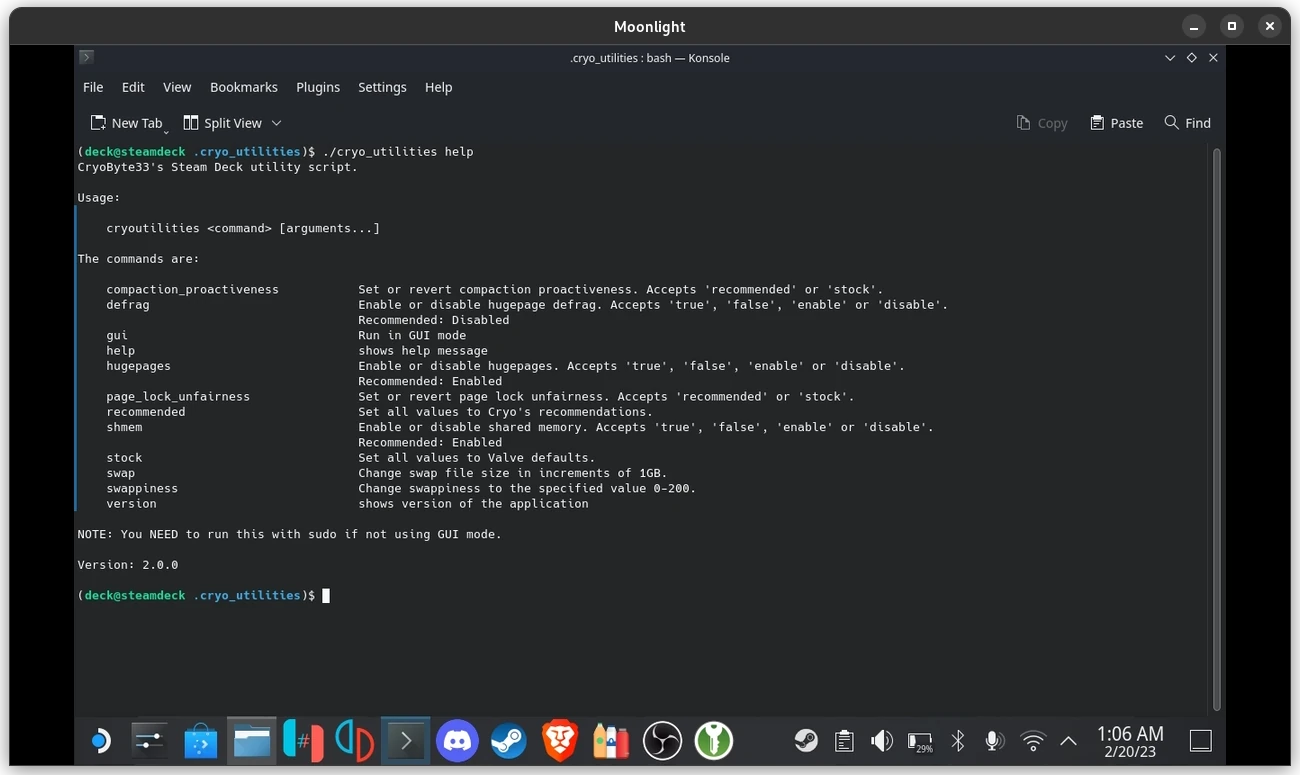This screenshot has height=775, width=1300.
Task: Open the Dolphin file manager
Action: coord(252,741)
